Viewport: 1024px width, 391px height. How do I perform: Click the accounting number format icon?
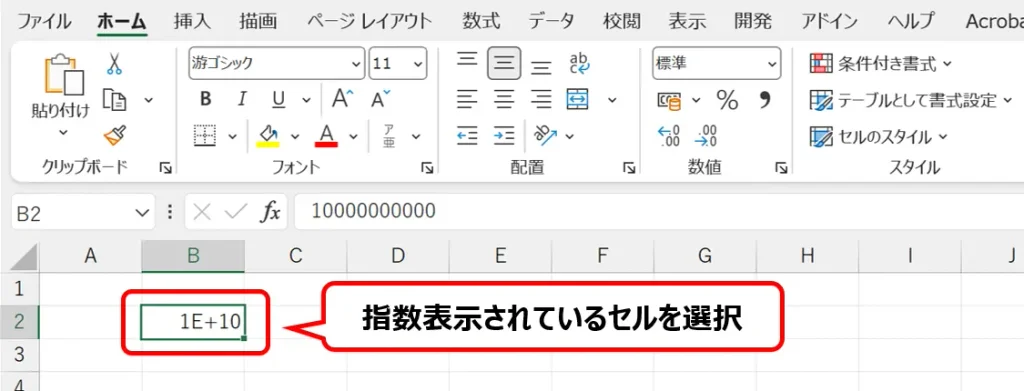pyautogui.click(x=669, y=100)
